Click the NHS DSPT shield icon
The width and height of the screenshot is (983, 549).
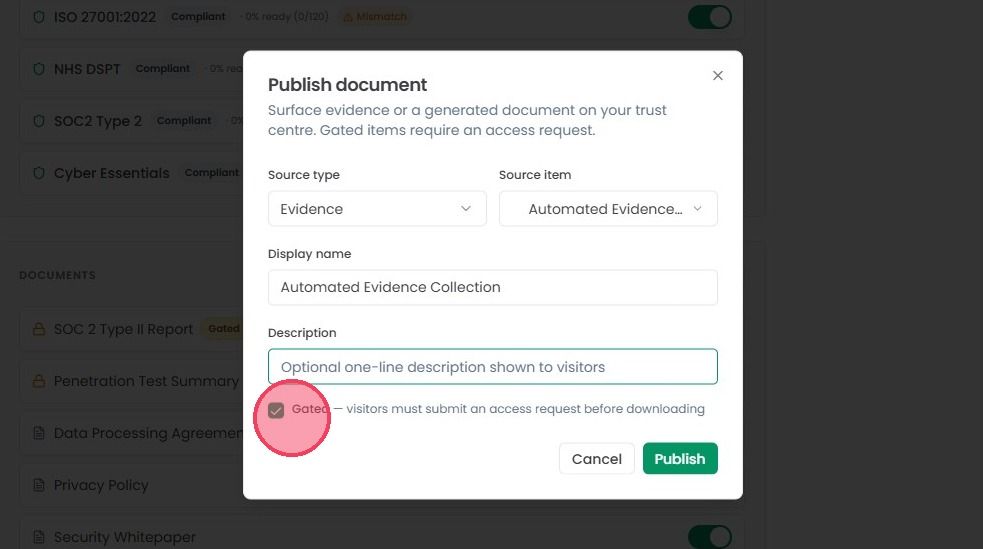coord(39,69)
